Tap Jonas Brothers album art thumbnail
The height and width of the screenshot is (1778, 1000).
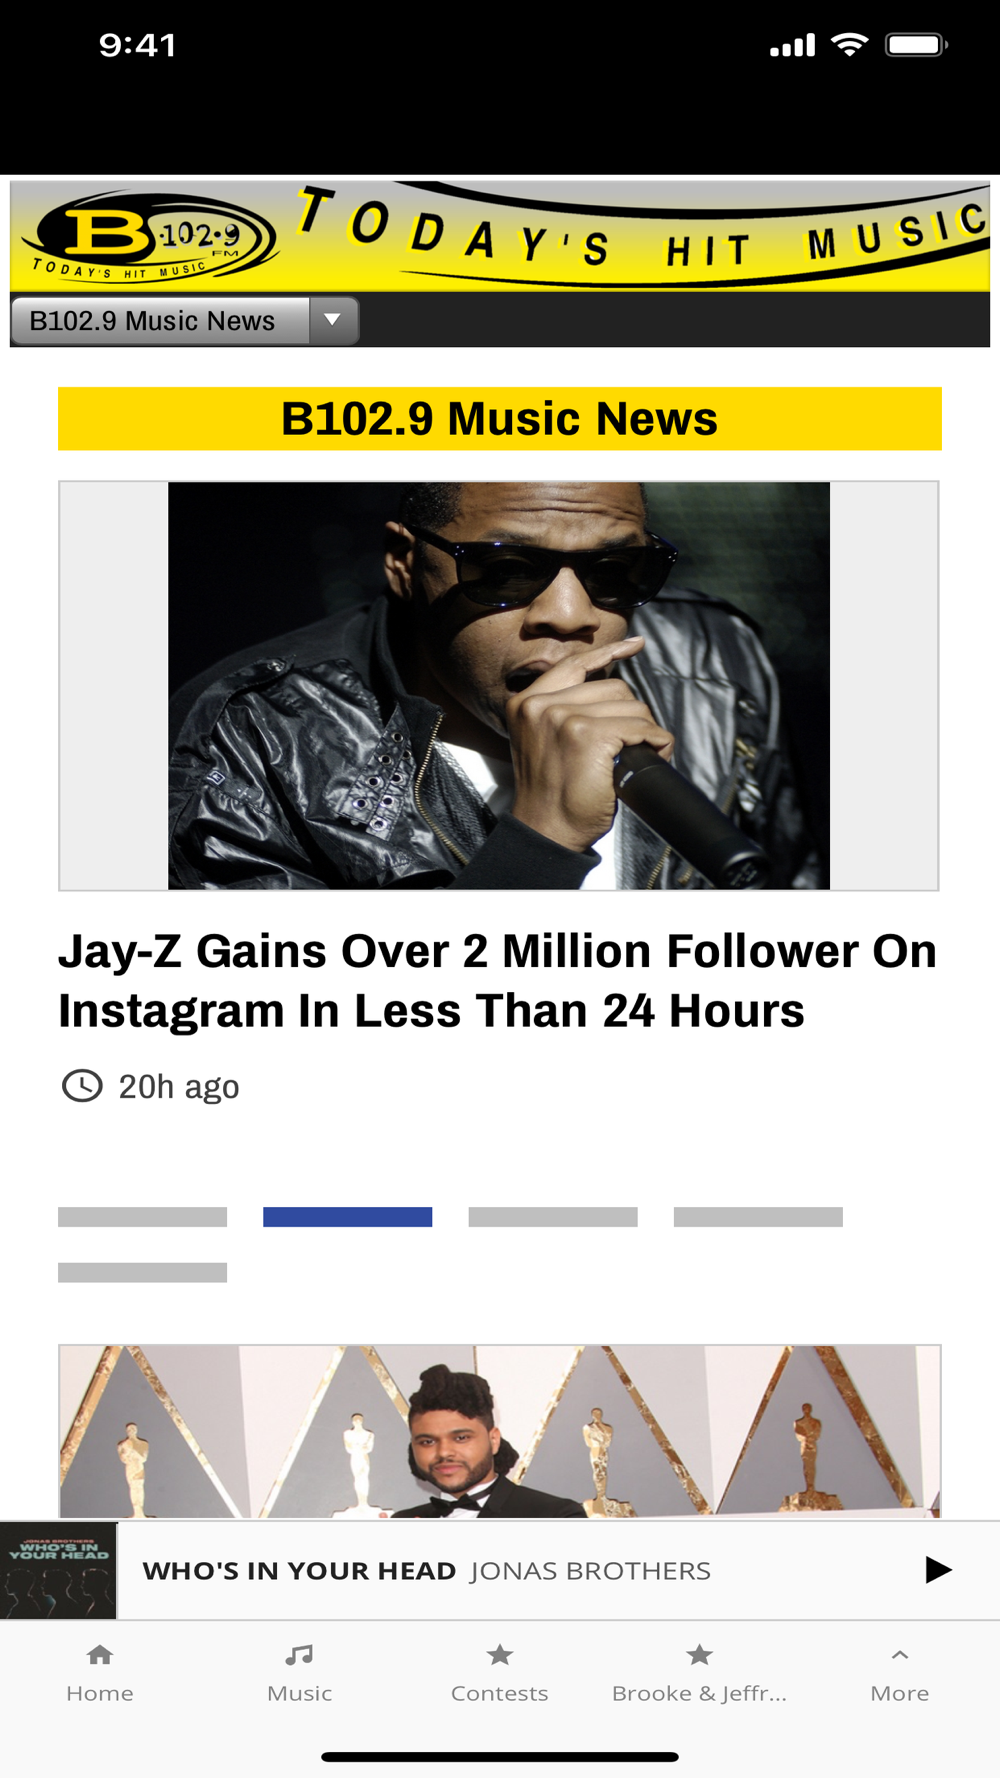tap(58, 1570)
